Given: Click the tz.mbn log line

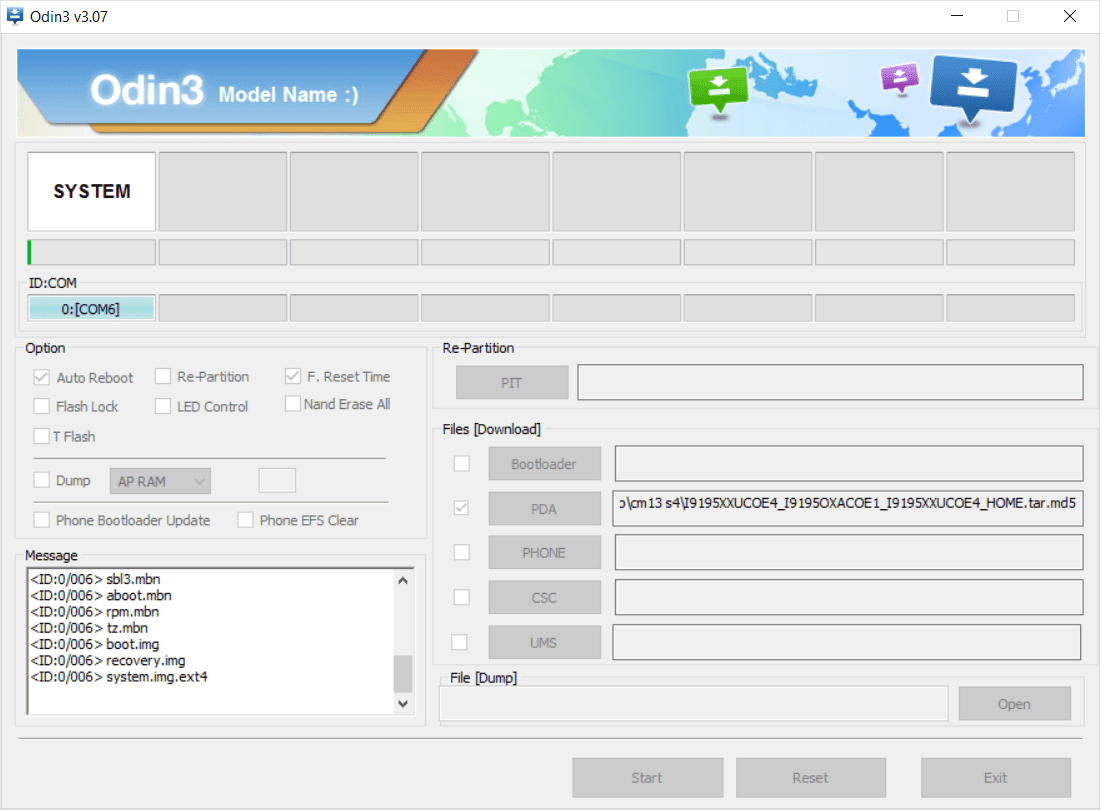Looking at the screenshot, I should point(89,627).
